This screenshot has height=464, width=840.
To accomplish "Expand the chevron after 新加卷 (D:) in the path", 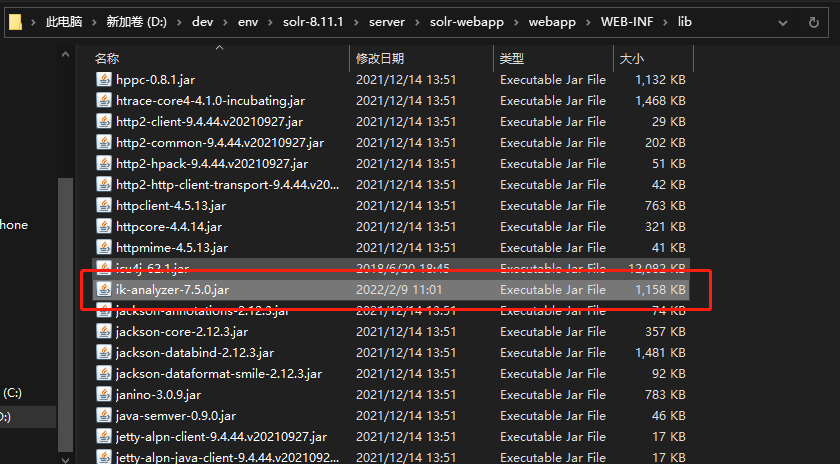I will click(179, 23).
